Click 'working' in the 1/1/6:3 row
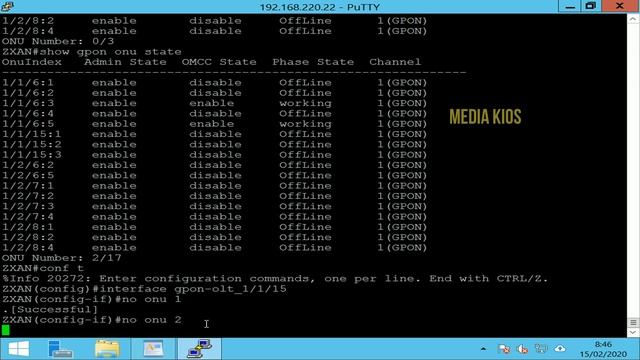The image size is (640, 360). pos(305,103)
